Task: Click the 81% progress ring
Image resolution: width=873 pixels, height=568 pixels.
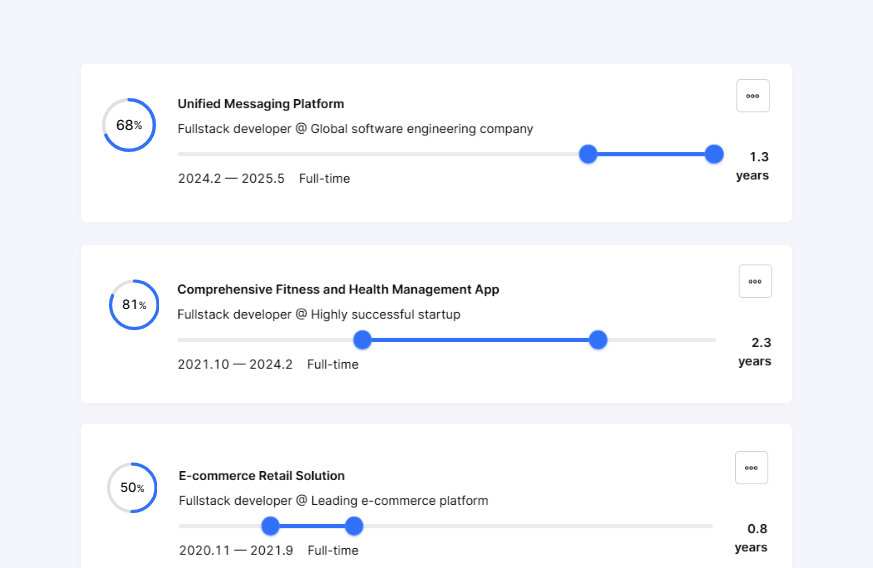Action: click(x=134, y=305)
